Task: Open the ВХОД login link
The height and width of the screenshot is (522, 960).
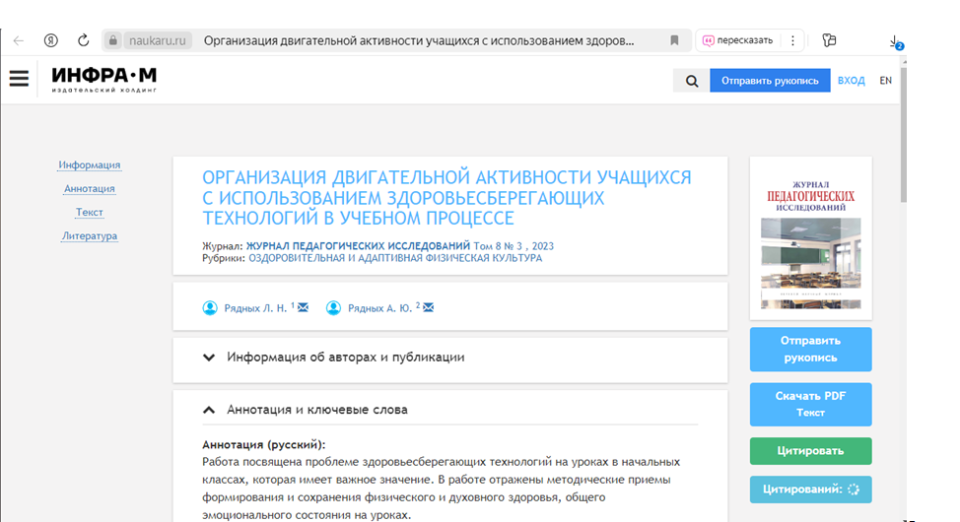Action: 851,81
